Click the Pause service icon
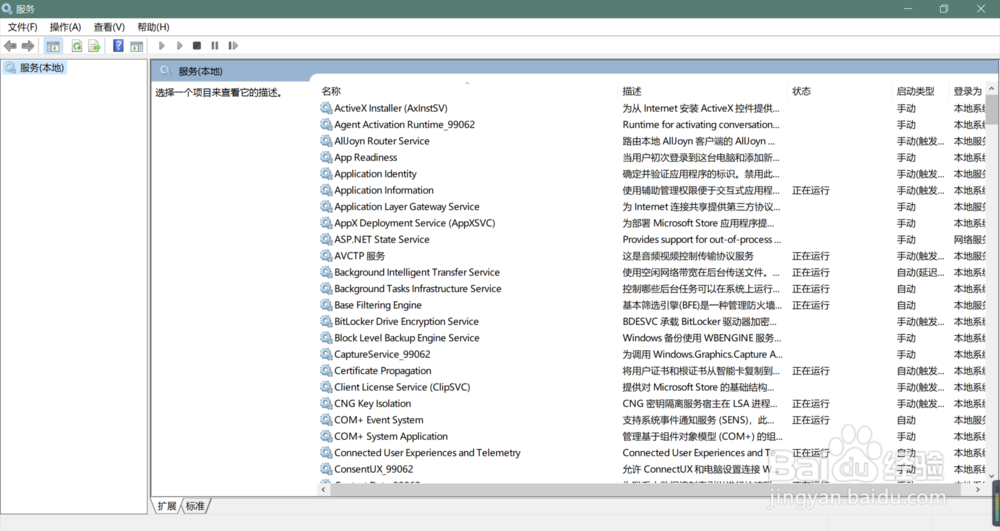Screen dimensions: 1000x531 pyautogui.click(x=215, y=46)
